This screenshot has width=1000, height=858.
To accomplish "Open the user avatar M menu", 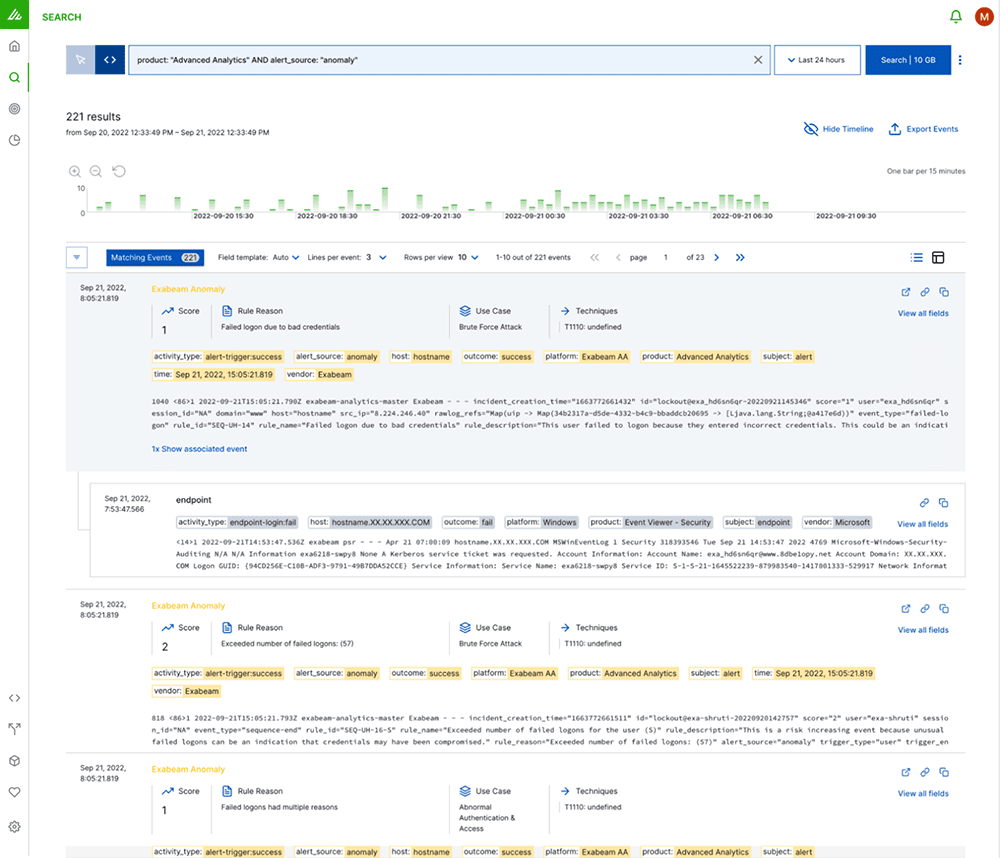I will (x=984, y=17).
